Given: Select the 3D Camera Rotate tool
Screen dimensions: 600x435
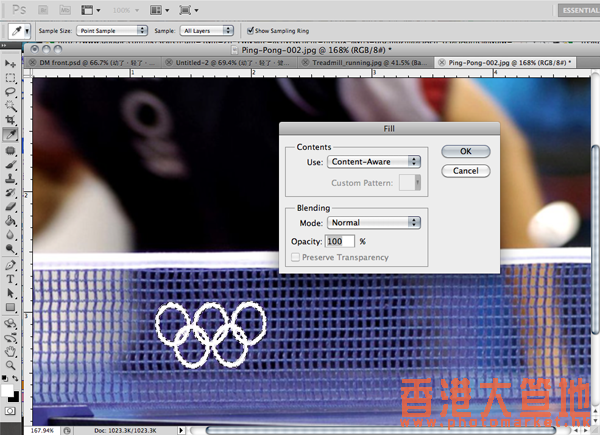Looking at the screenshot, I should coord(10,338).
